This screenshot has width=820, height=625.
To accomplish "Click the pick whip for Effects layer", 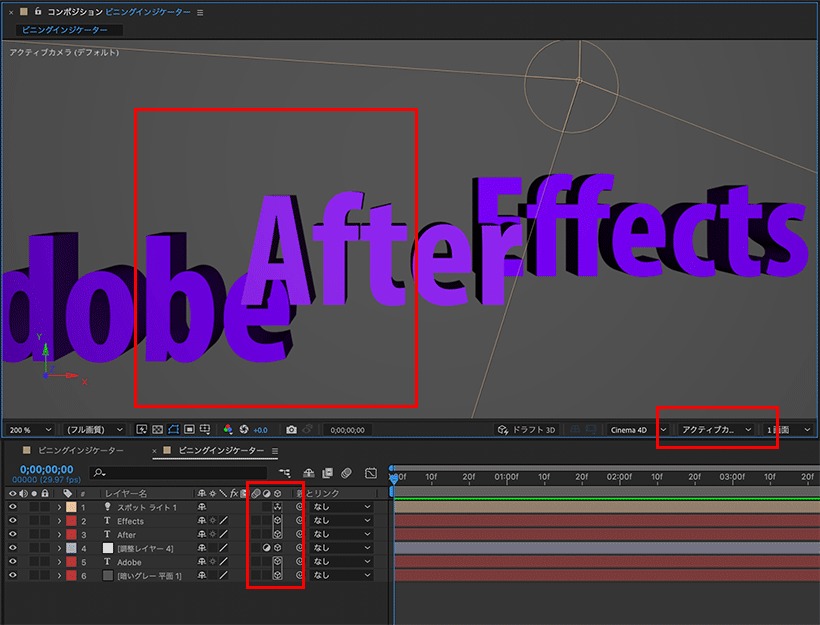I will pyautogui.click(x=299, y=520).
